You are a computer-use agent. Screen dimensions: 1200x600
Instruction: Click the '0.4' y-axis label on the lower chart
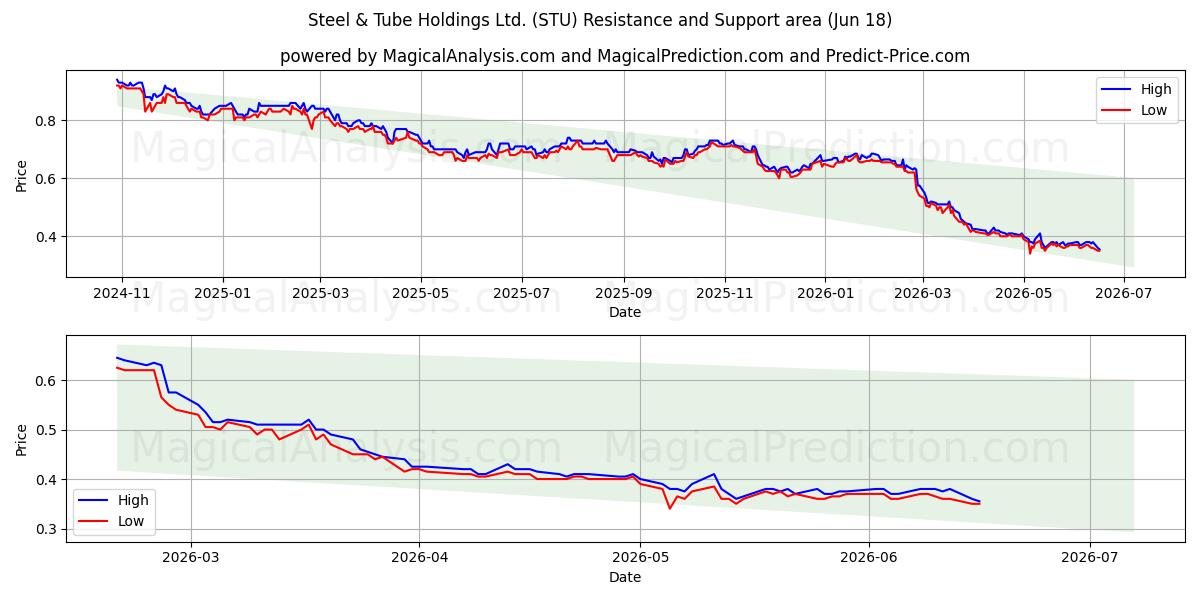(x=48, y=480)
